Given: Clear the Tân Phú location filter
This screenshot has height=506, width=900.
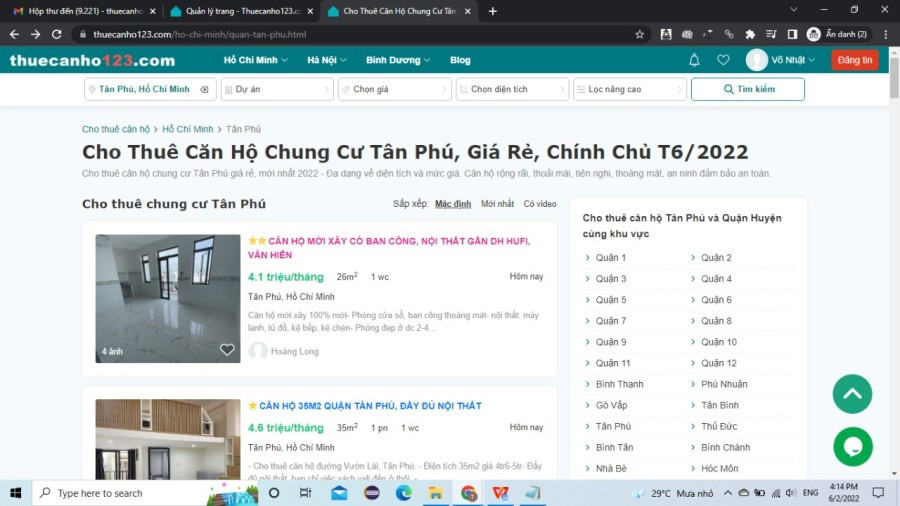Looking at the screenshot, I should click(x=205, y=89).
